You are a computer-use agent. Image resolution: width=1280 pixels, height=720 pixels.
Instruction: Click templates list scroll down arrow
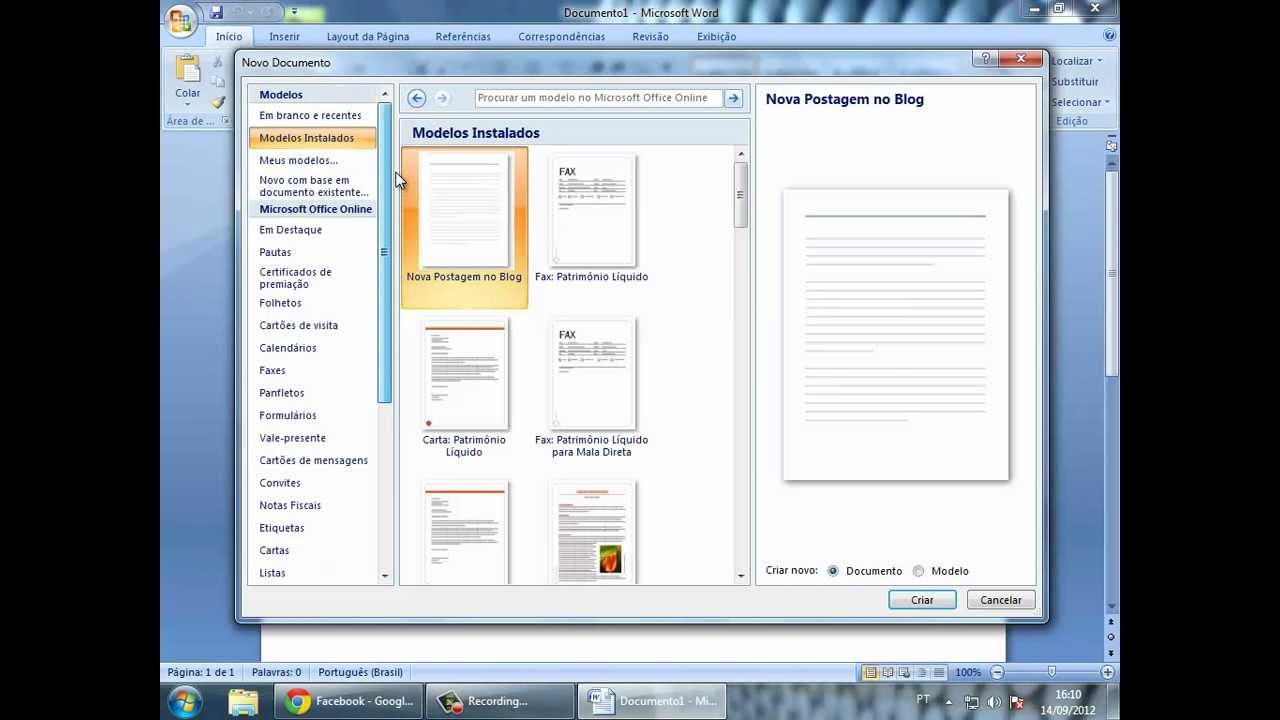[741, 576]
